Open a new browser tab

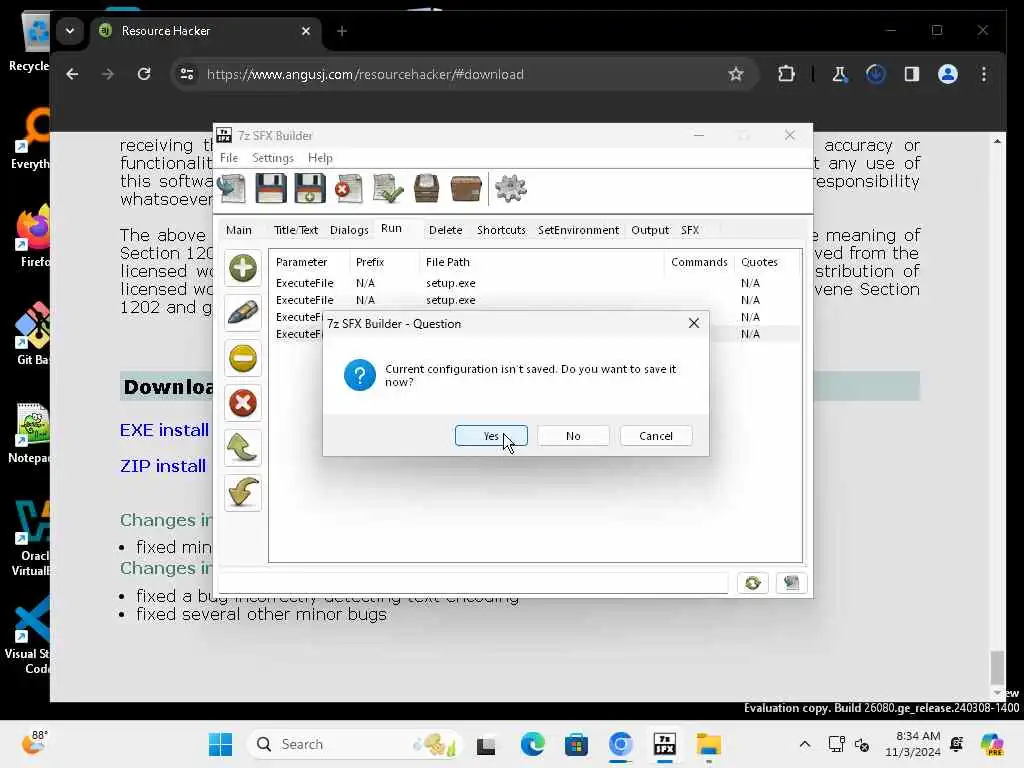click(x=342, y=31)
